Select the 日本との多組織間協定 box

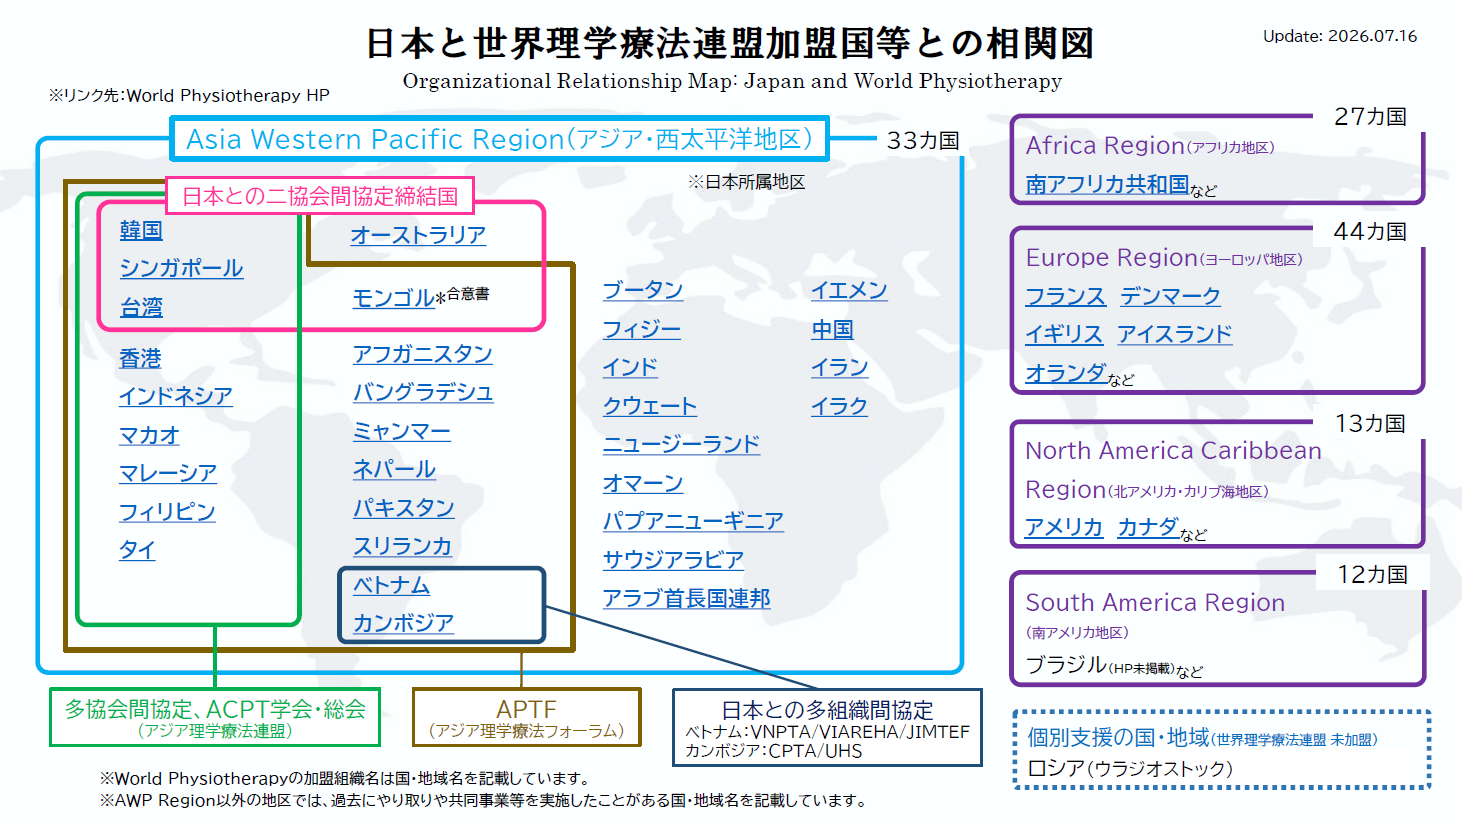[x=827, y=728]
